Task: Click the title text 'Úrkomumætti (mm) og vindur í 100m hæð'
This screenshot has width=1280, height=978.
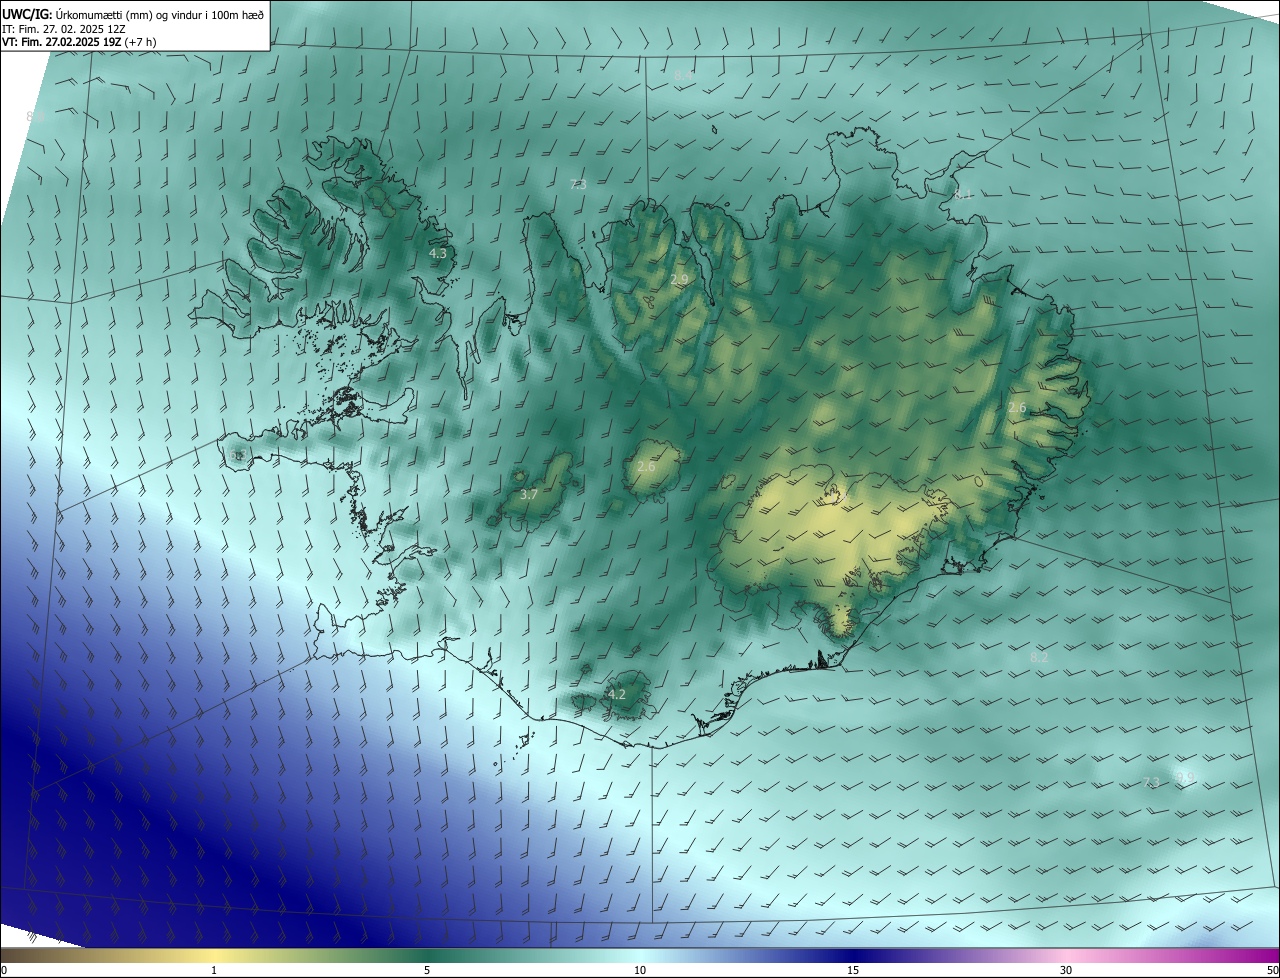Action: 160,14
